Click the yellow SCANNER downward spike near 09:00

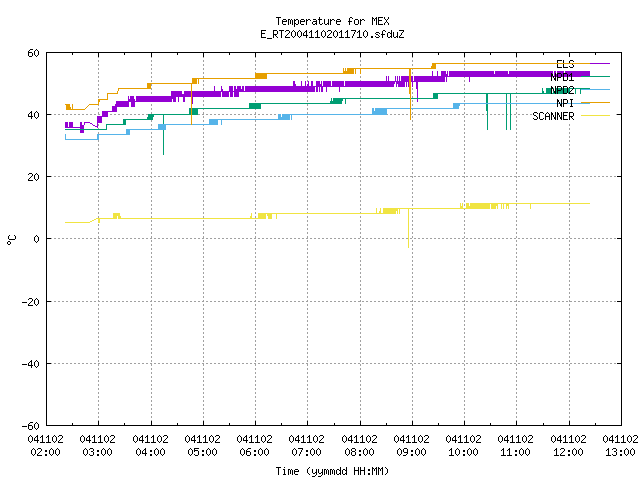pyautogui.click(x=409, y=229)
